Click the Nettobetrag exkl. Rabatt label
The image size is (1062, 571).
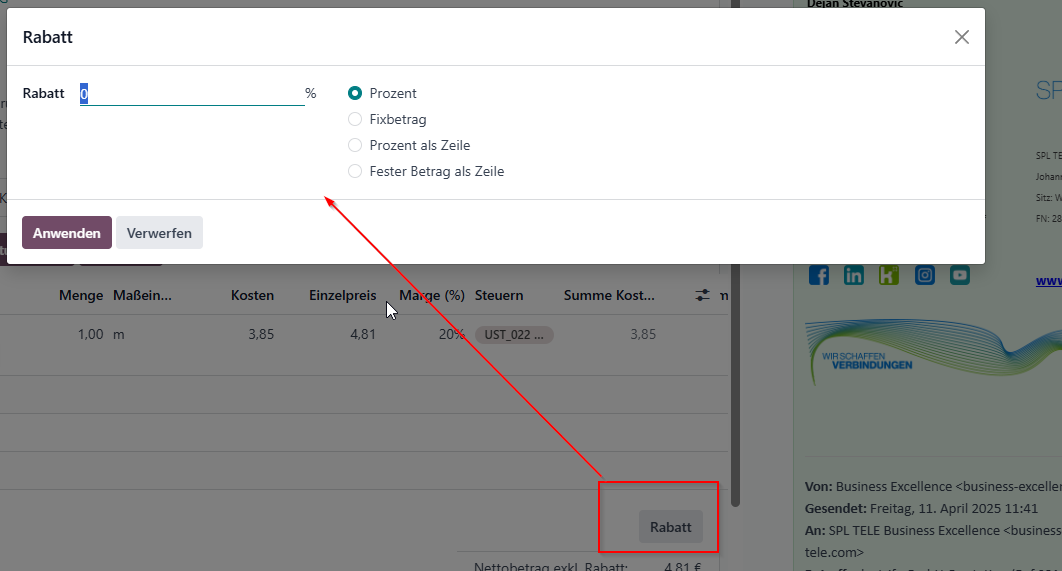551,566
